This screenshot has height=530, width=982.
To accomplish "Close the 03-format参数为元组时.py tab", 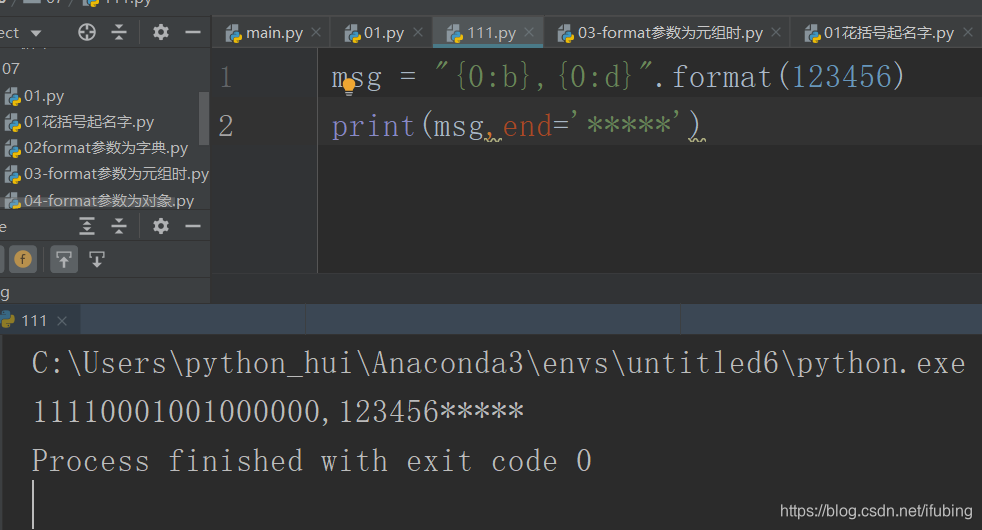I will pyautogui.click(x=776, y=32).
